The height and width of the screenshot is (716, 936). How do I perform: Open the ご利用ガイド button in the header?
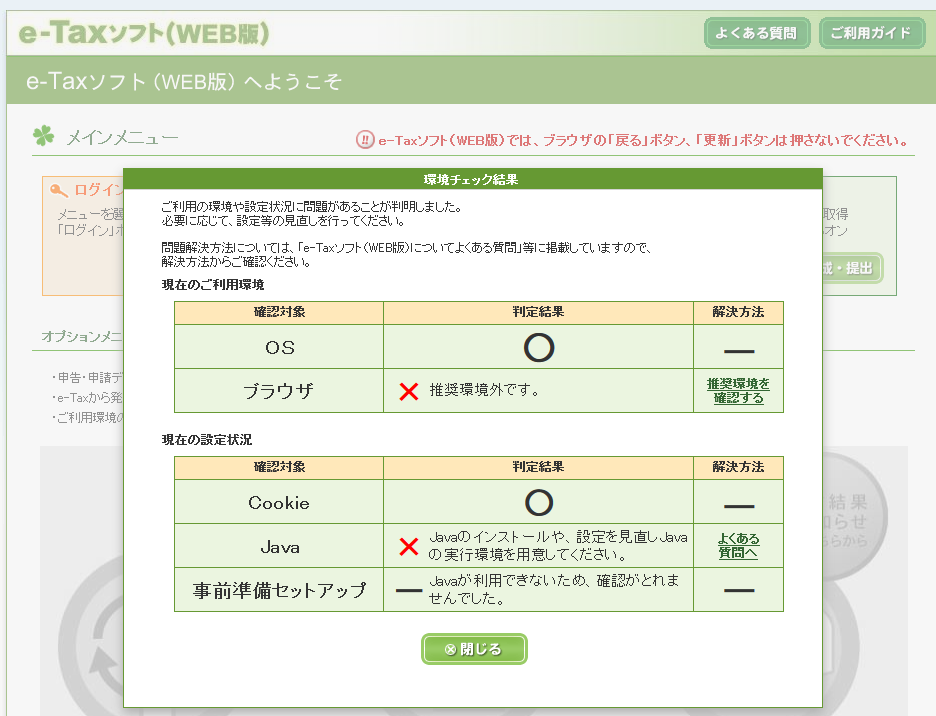pyautogui.click(x=871, y=33)
